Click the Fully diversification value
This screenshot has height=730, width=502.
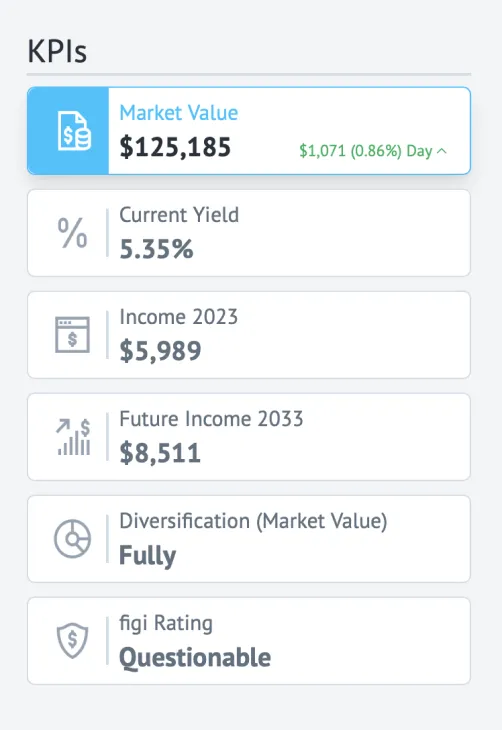[x=148, y=556]
